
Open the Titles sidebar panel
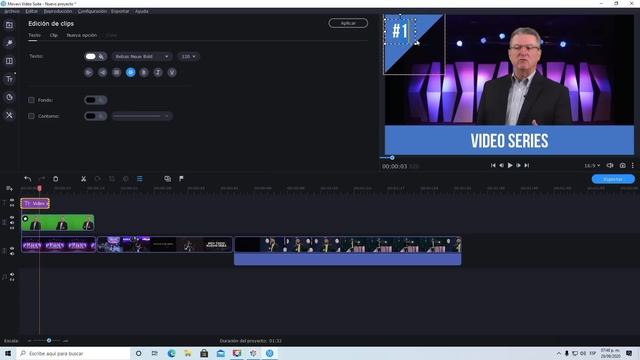(x=9, y=79)
